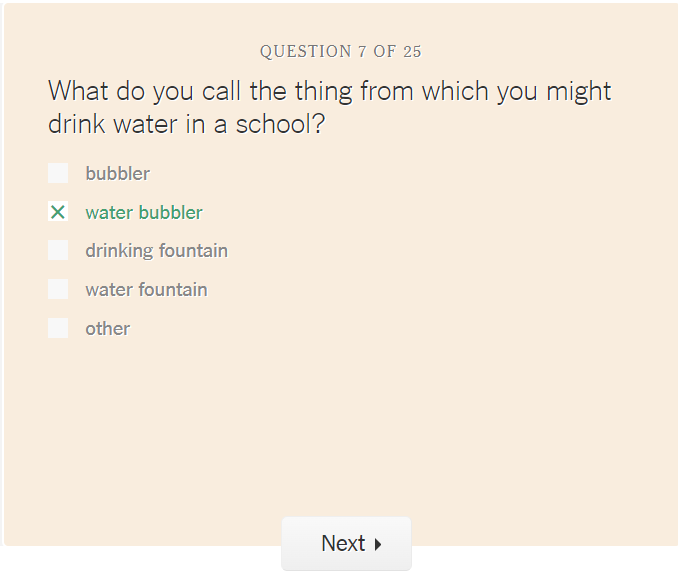Click the question heading text
Viewport: 678px width, 578px height.
pyautogui.click(x=329, y=107)
